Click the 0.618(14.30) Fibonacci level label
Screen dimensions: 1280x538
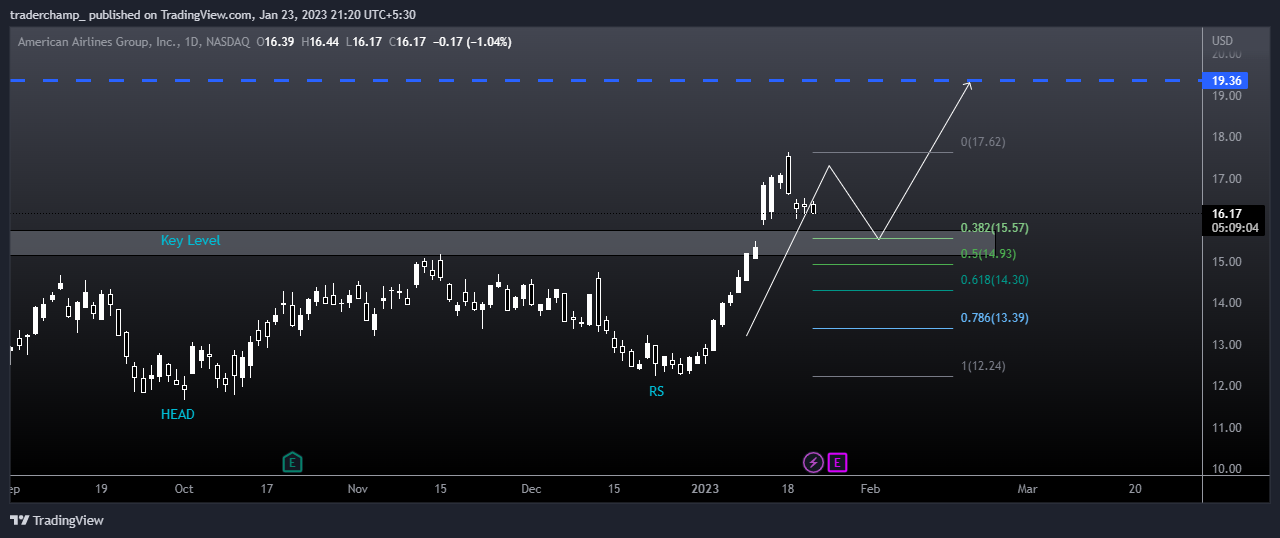pos(994,280)
